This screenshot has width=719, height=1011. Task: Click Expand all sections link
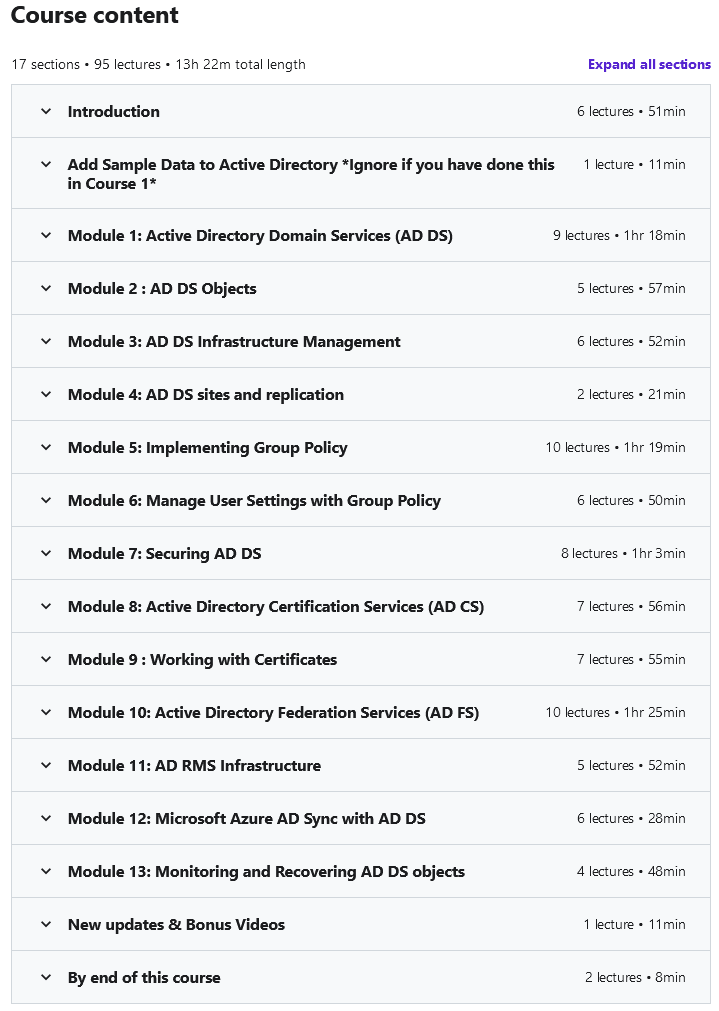pyautogui.click(x=649, y=64)
